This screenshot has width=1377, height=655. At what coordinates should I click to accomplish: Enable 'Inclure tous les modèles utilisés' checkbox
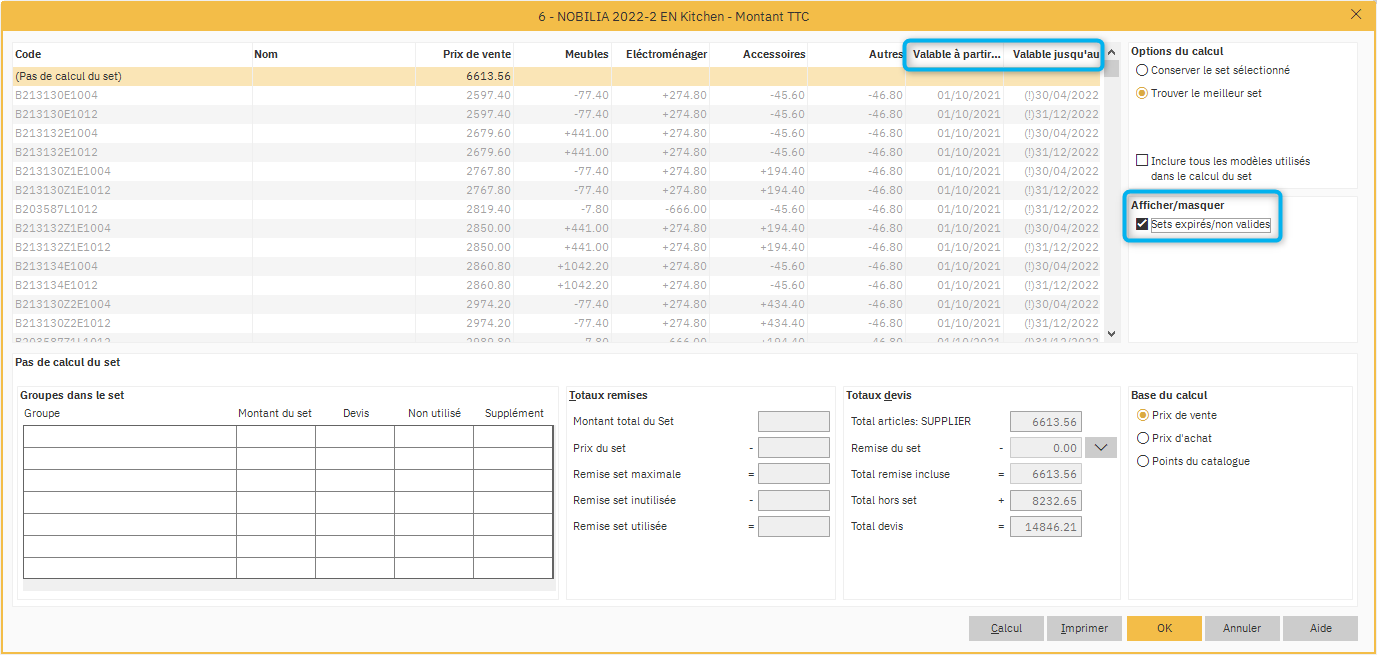[1142, 161]
